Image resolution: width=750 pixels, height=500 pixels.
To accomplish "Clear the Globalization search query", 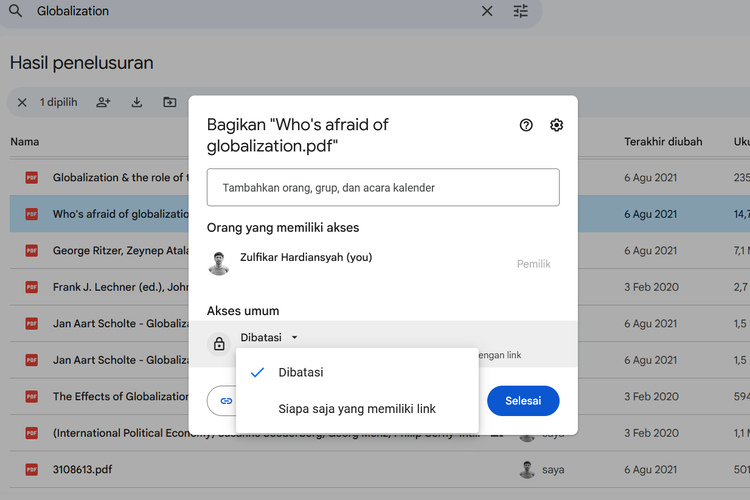I will tap(487, 11).
